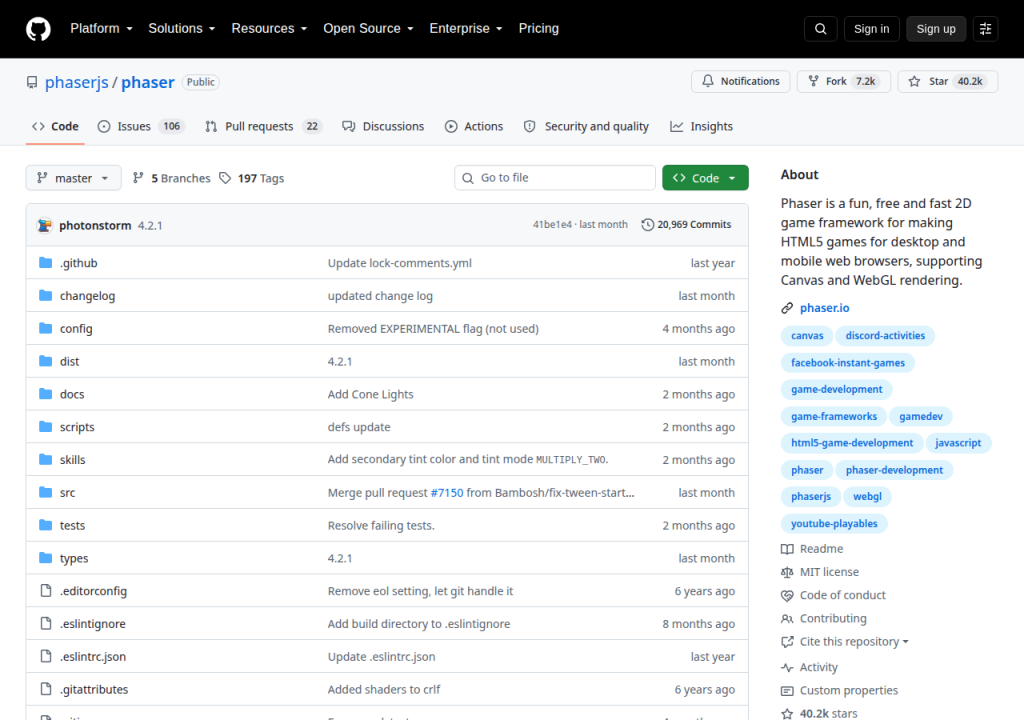This screenshot has height=720, width=1024.
Task: Open the phaserjs organization link
Action: point(76,82)
